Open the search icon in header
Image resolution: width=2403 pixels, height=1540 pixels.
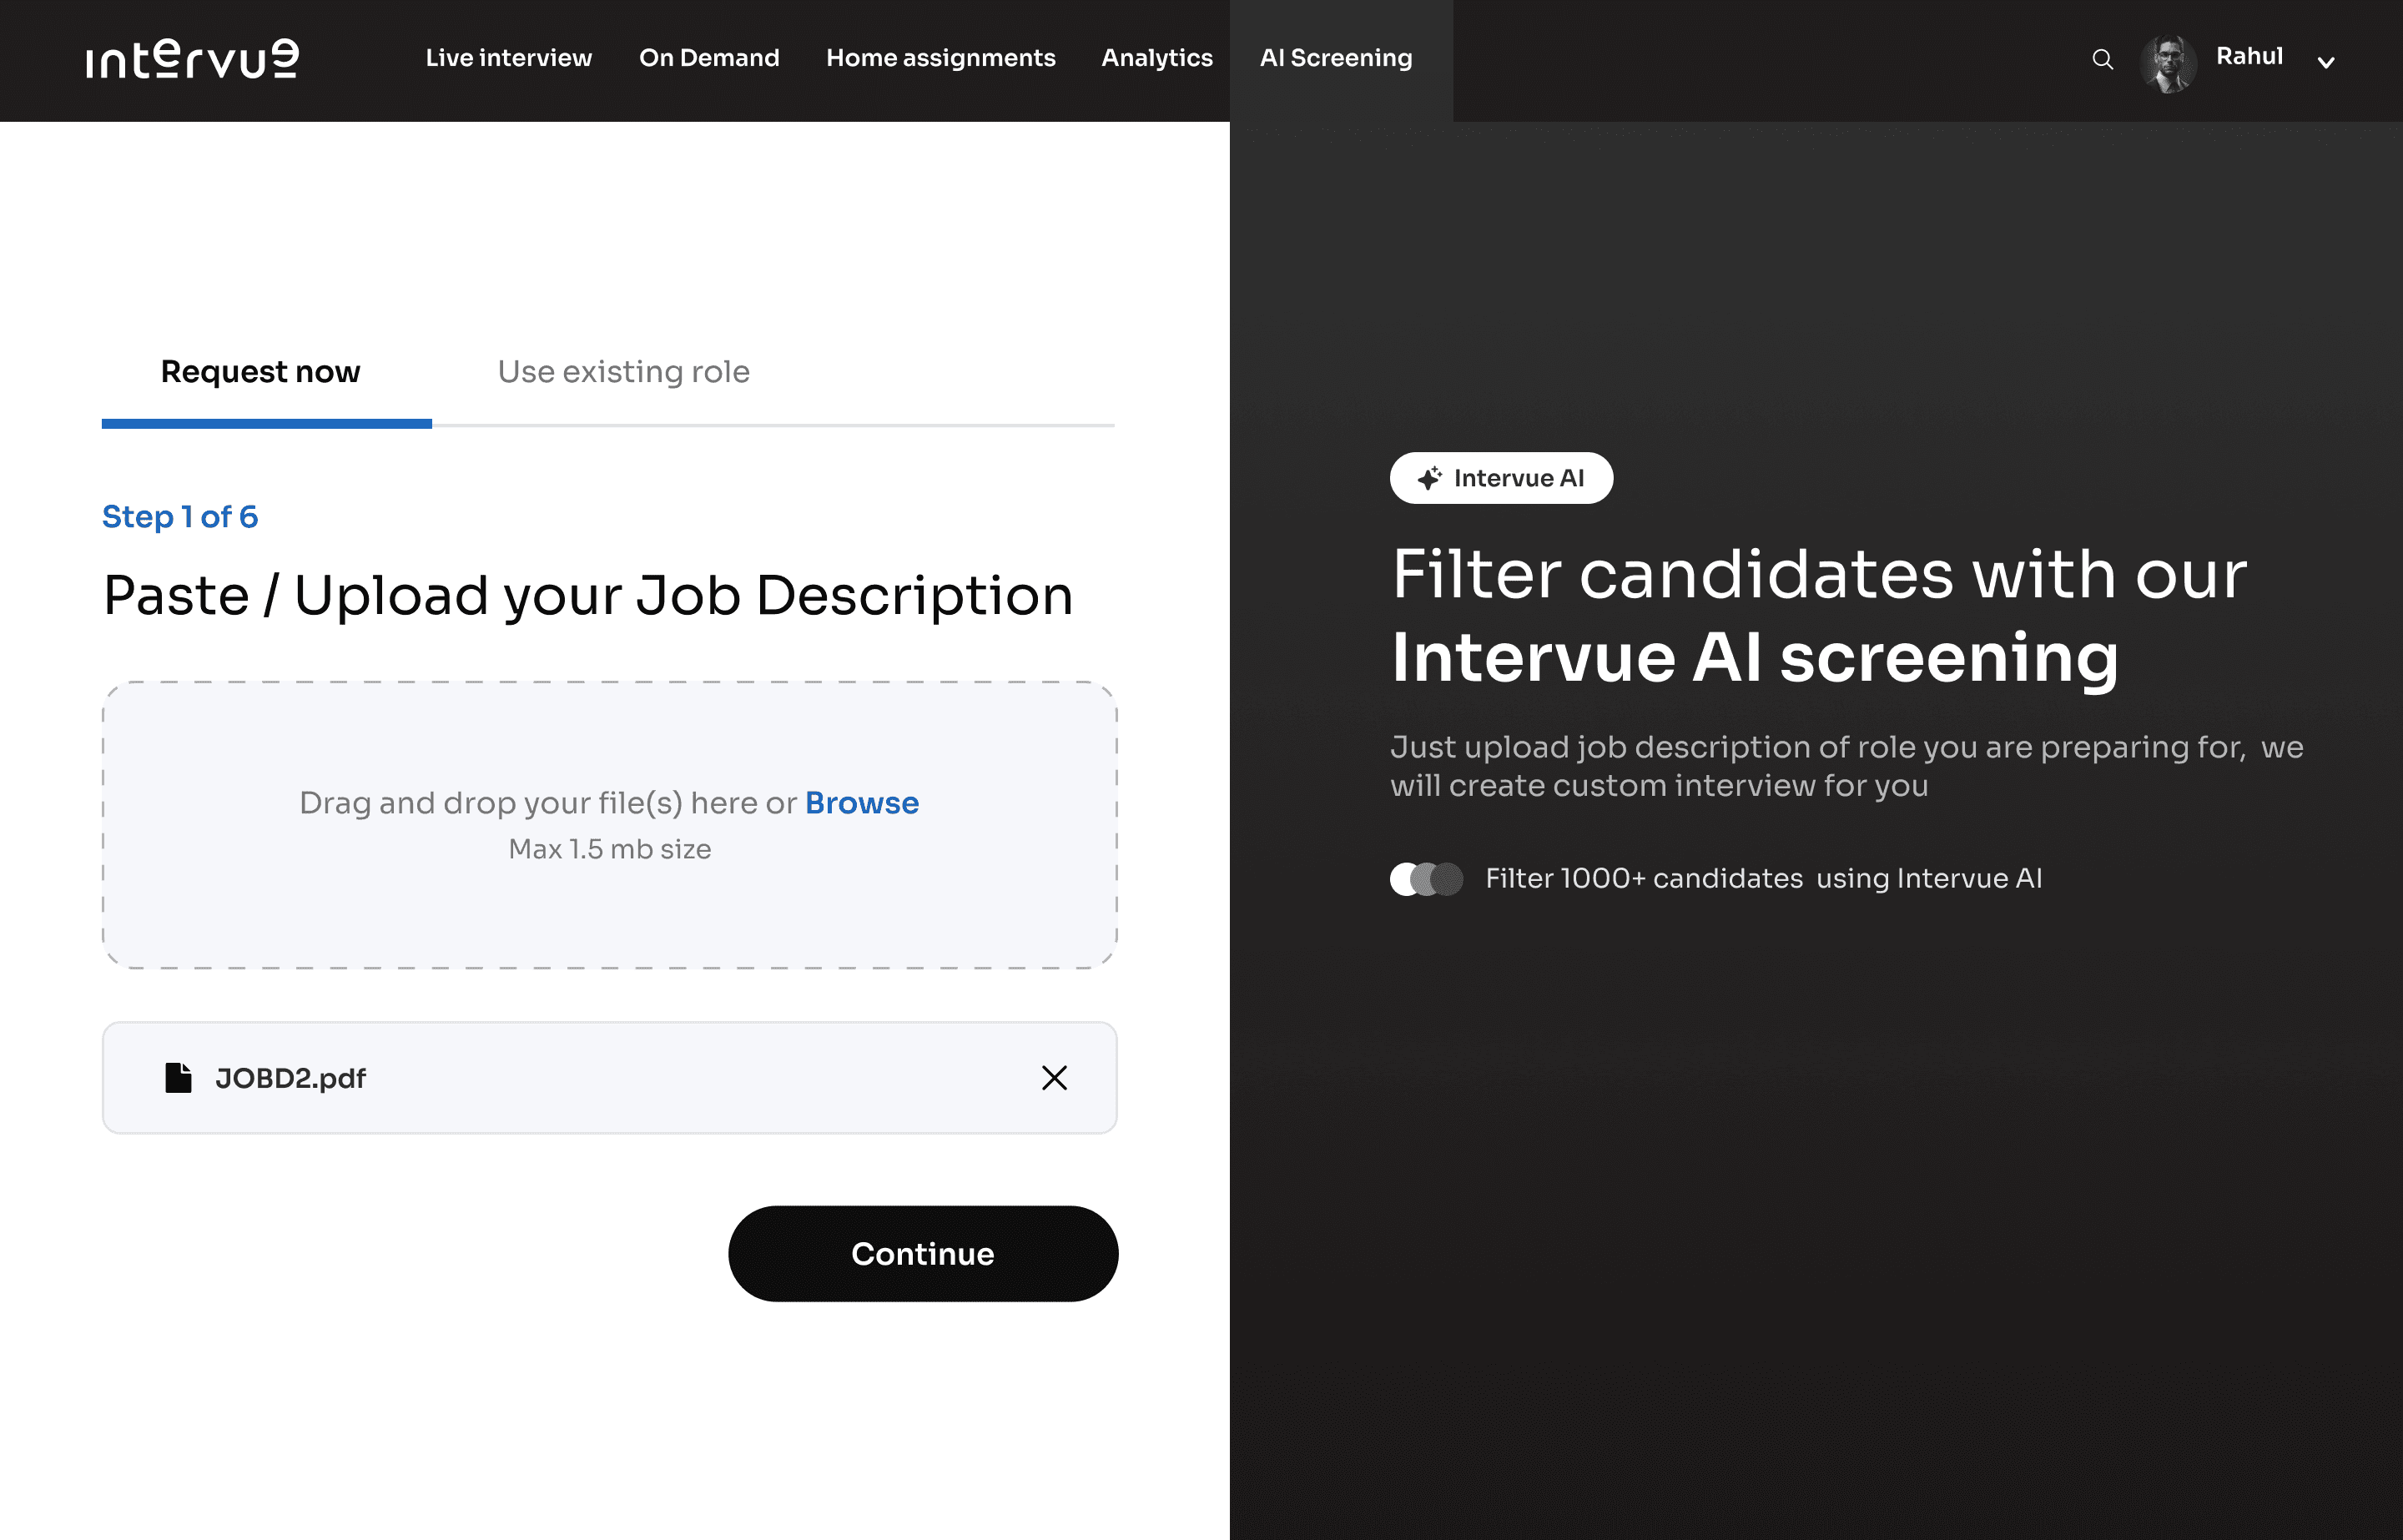2102,60
